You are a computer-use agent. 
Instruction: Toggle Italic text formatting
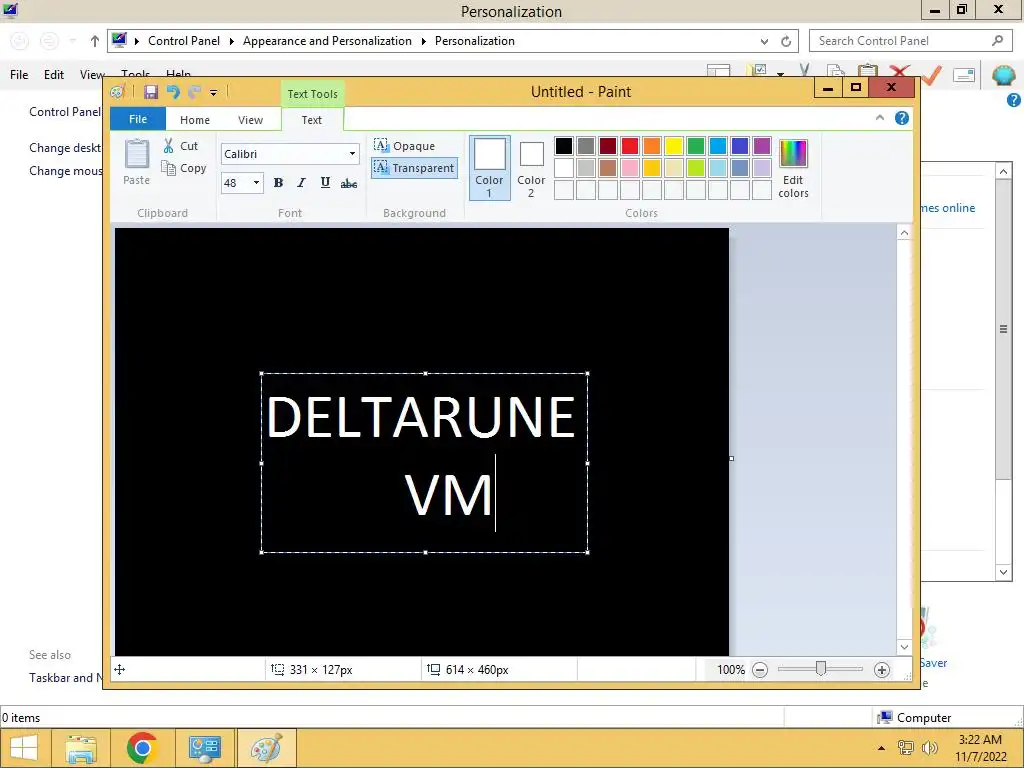coord(301,183)
